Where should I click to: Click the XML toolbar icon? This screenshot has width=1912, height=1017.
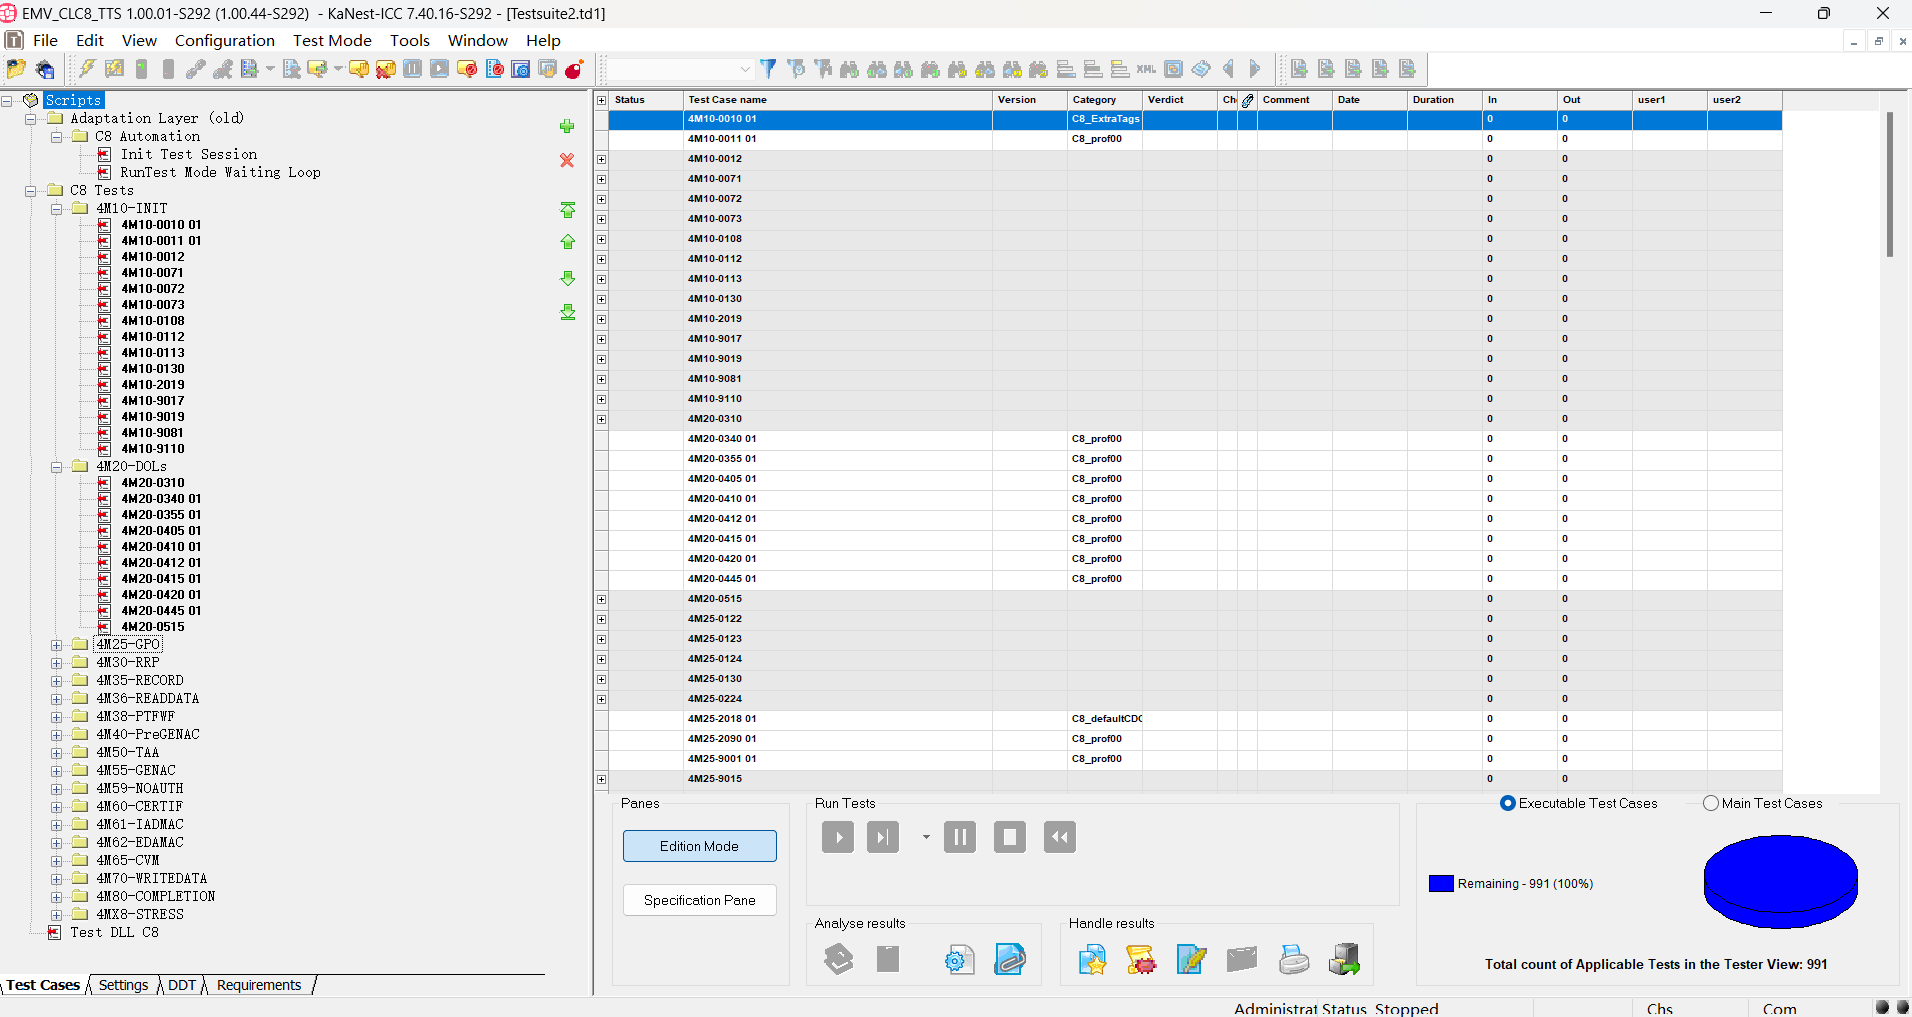point(1146,69)
